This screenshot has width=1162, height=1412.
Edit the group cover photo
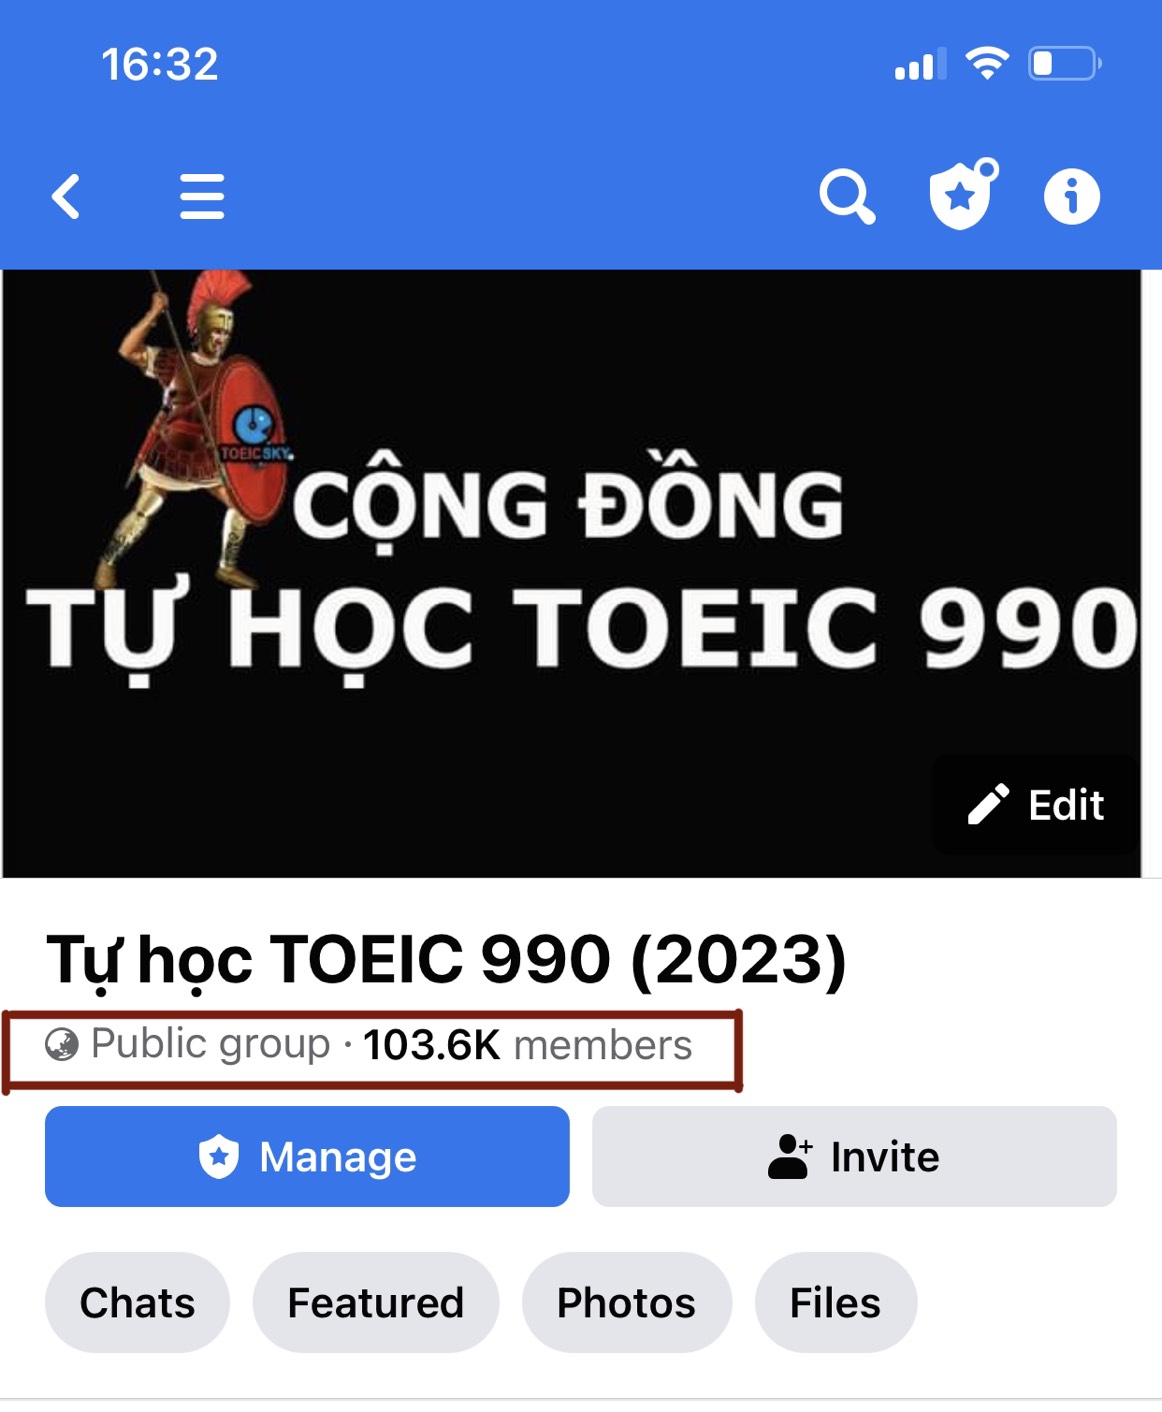point(1036,805)
